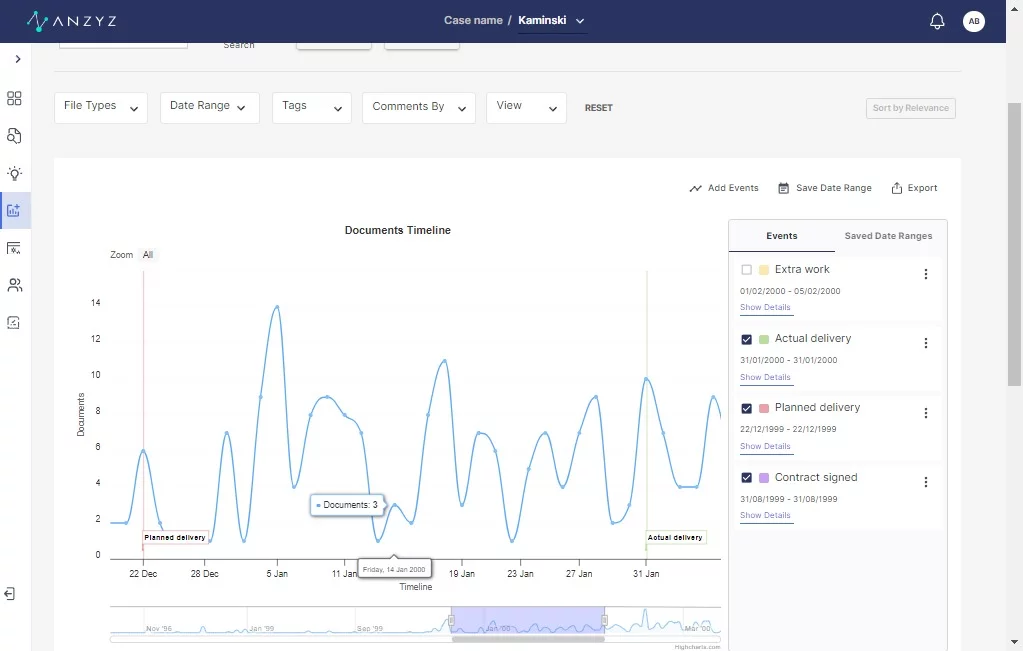Click the Planned delivery marker label on chart
The height and width of the screenshot is (651, 1023).
(175, 537)
